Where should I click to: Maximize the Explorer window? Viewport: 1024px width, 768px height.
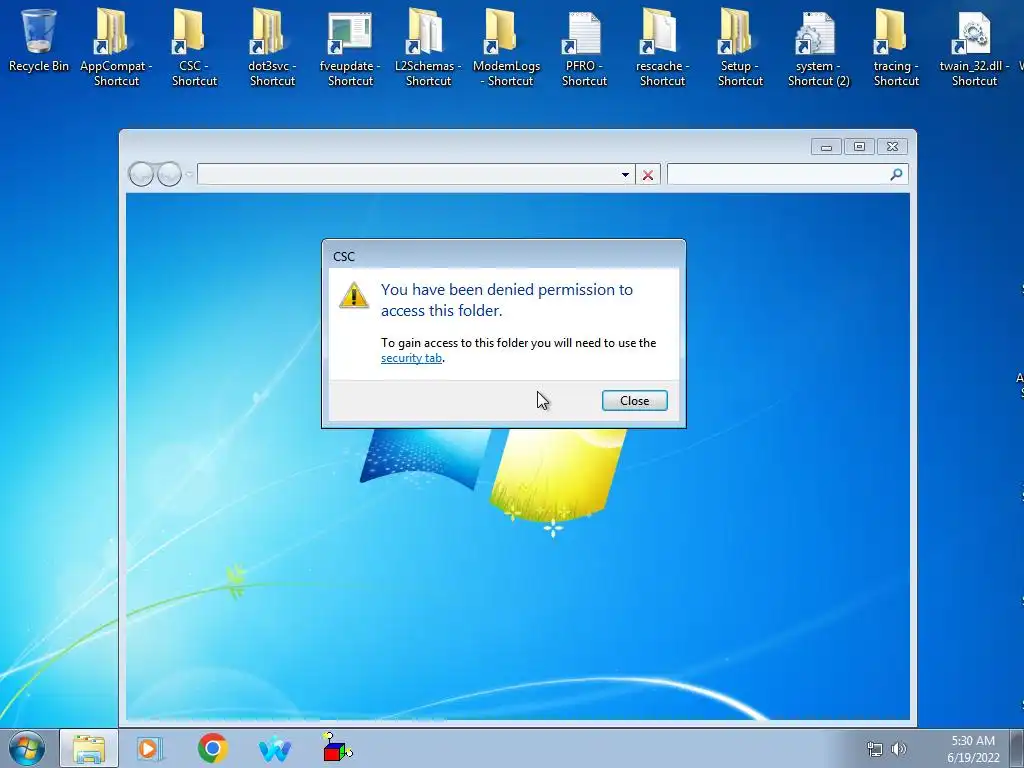[859, 147]
